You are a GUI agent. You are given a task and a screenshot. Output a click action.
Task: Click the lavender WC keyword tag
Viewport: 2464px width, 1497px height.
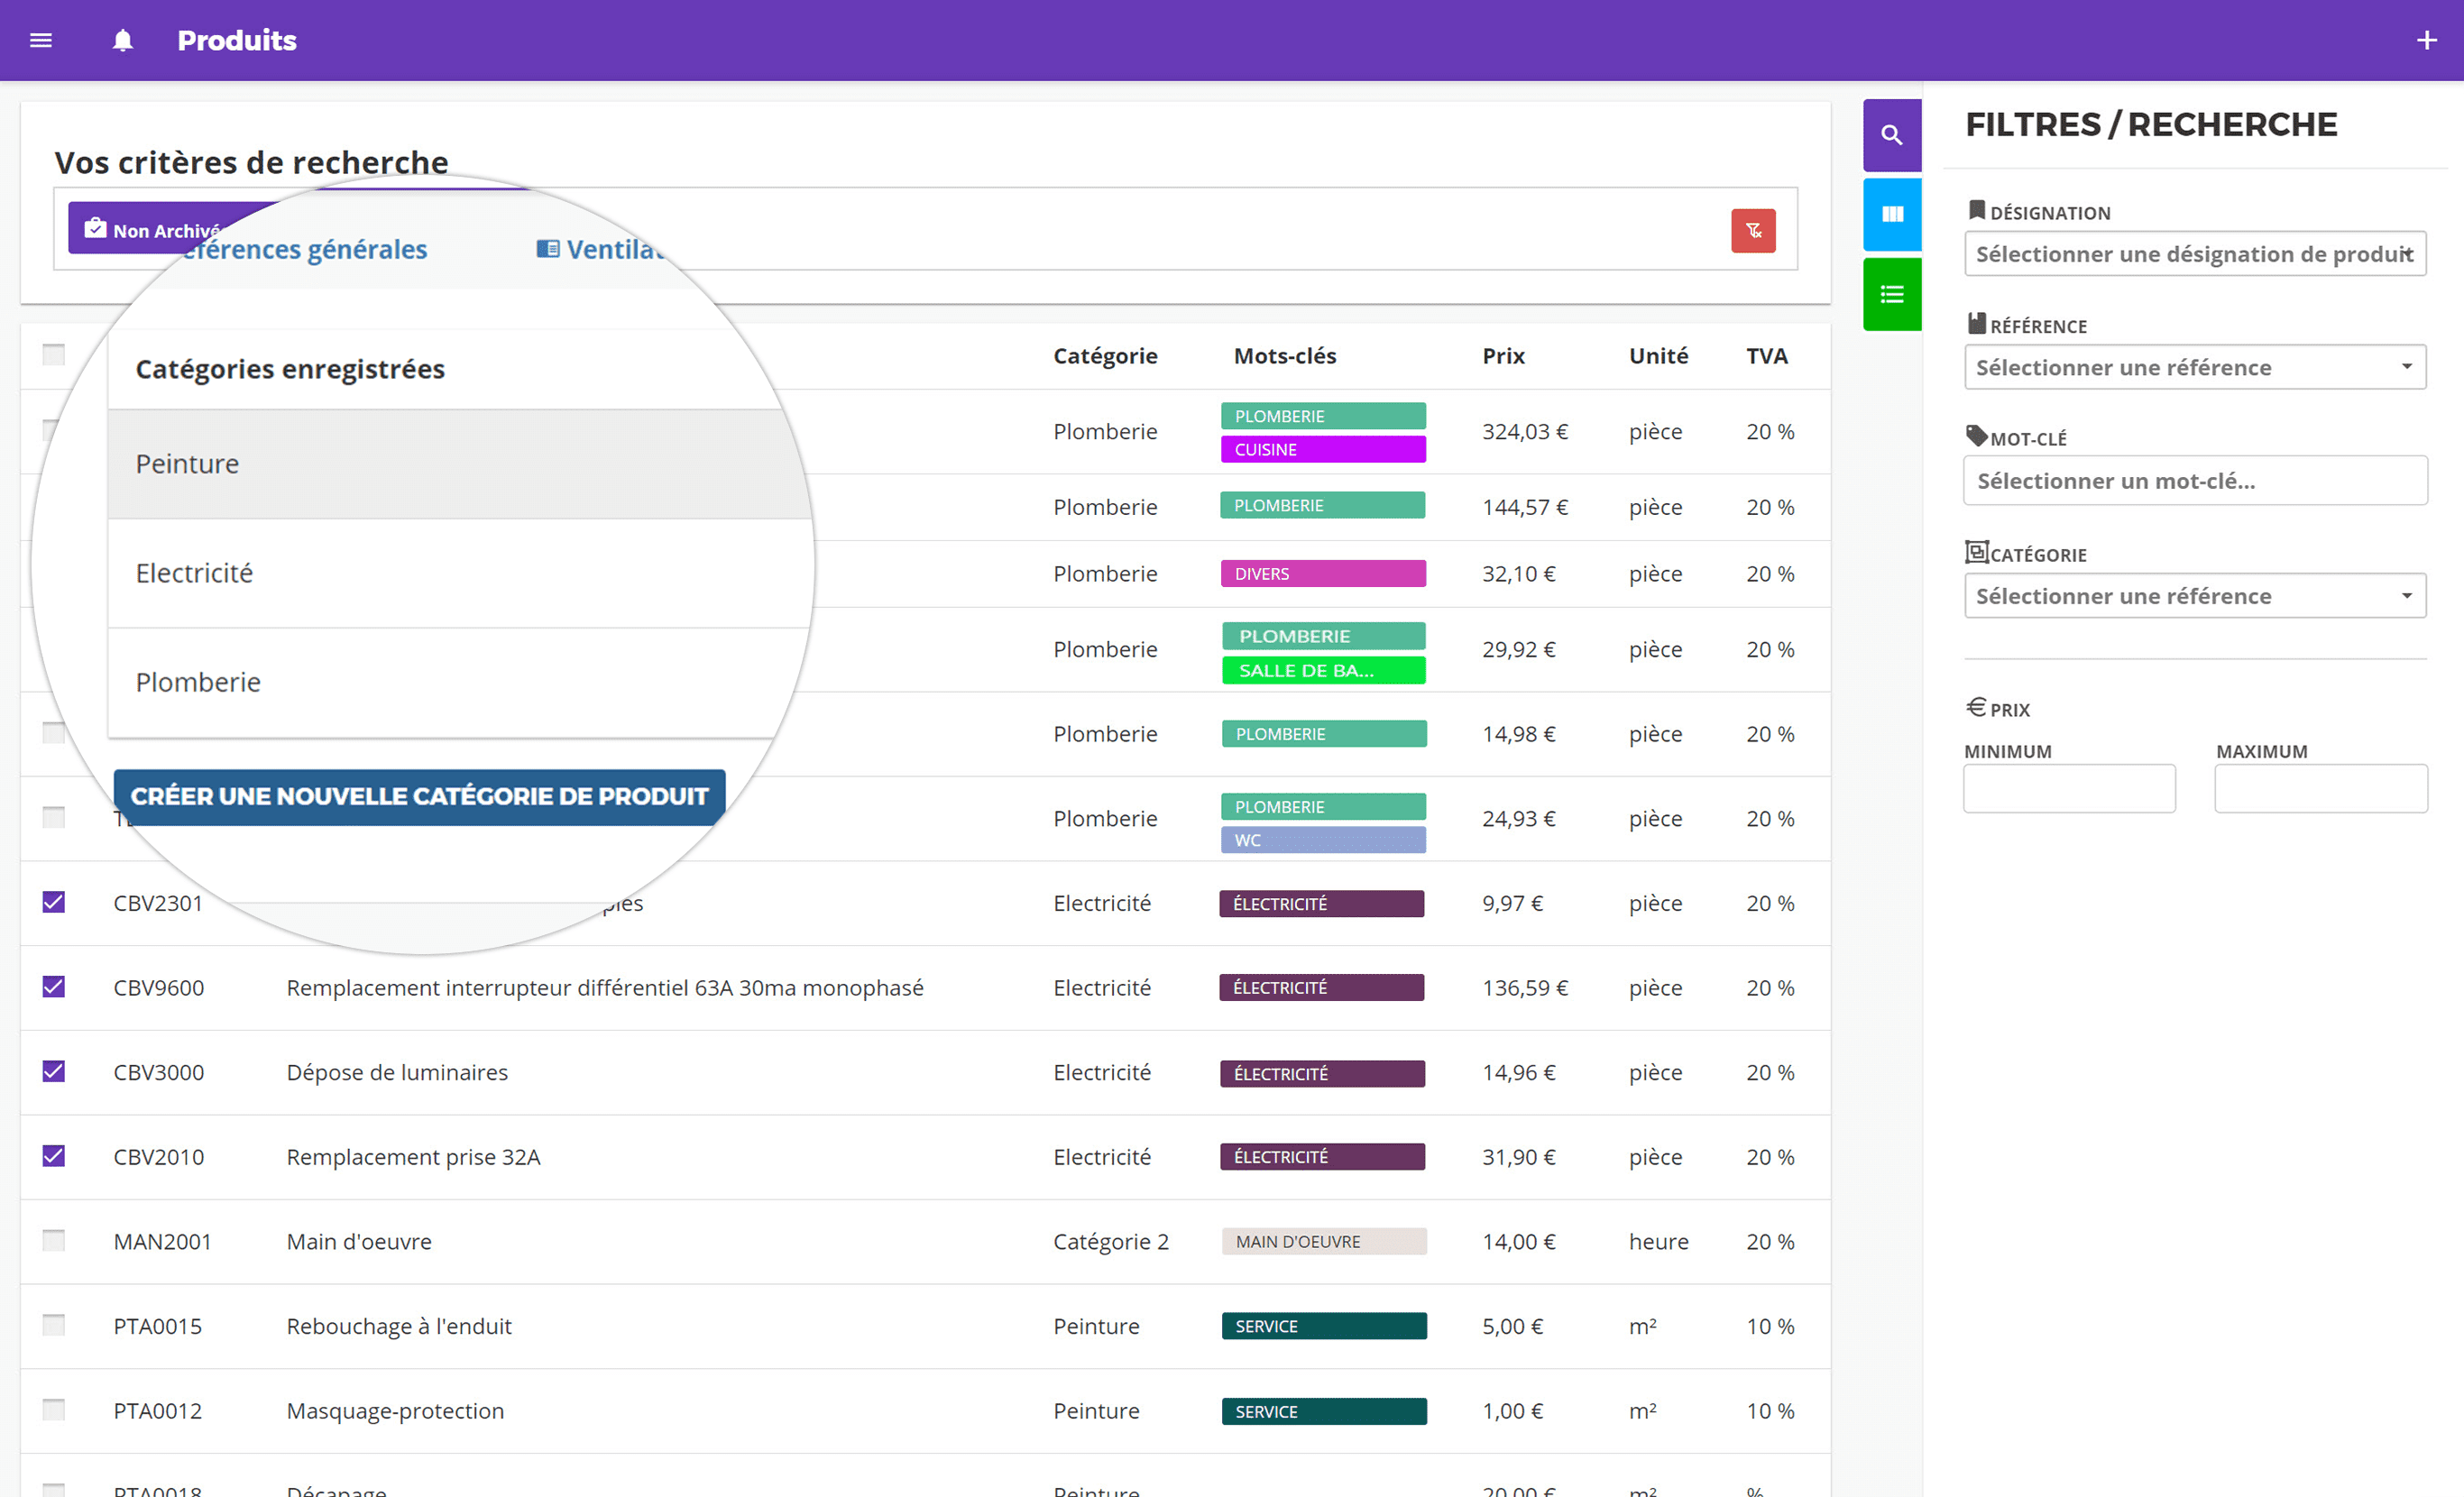click(1323, 840)
